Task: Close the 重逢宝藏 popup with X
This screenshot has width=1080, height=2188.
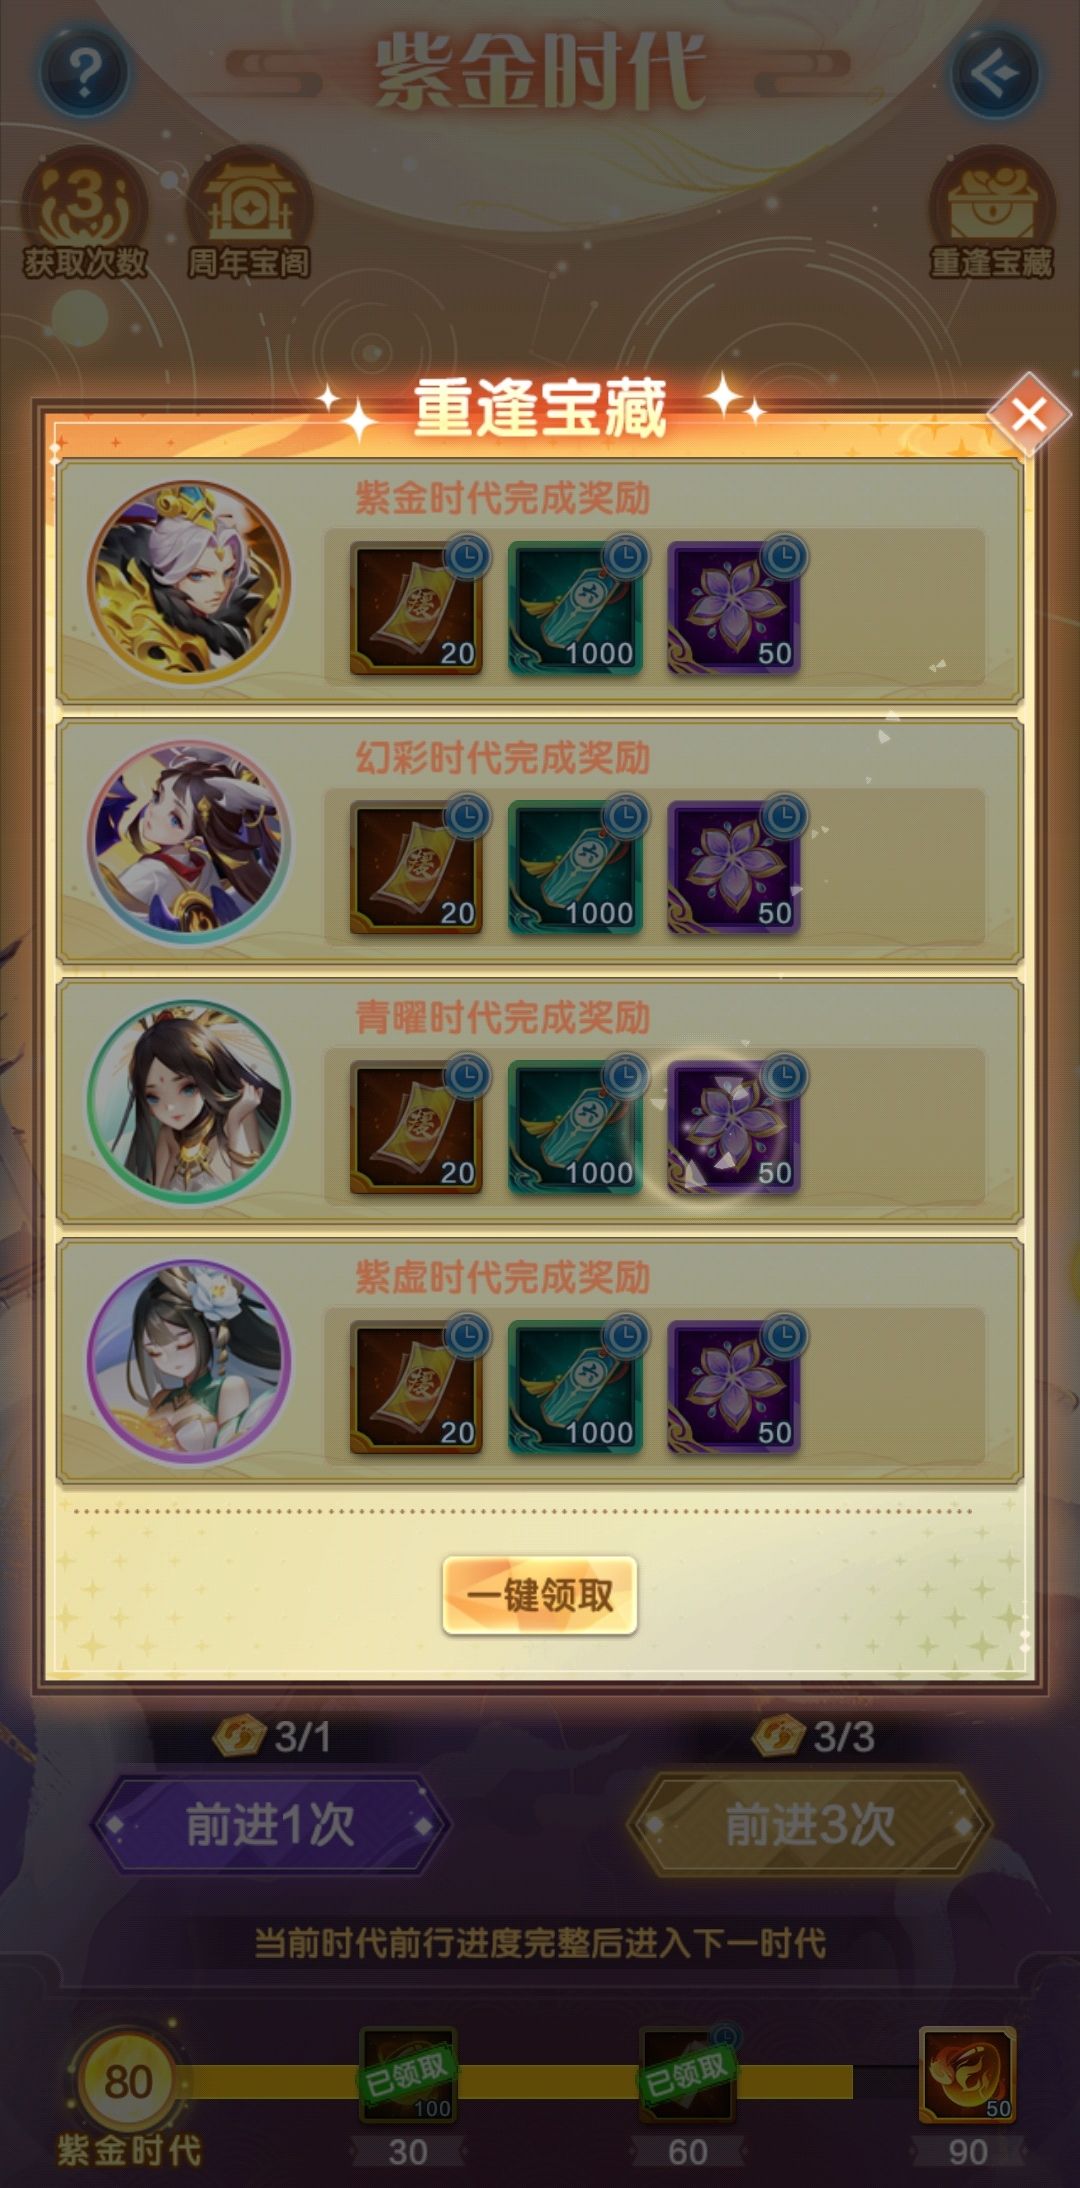Action: (1028, 414)
